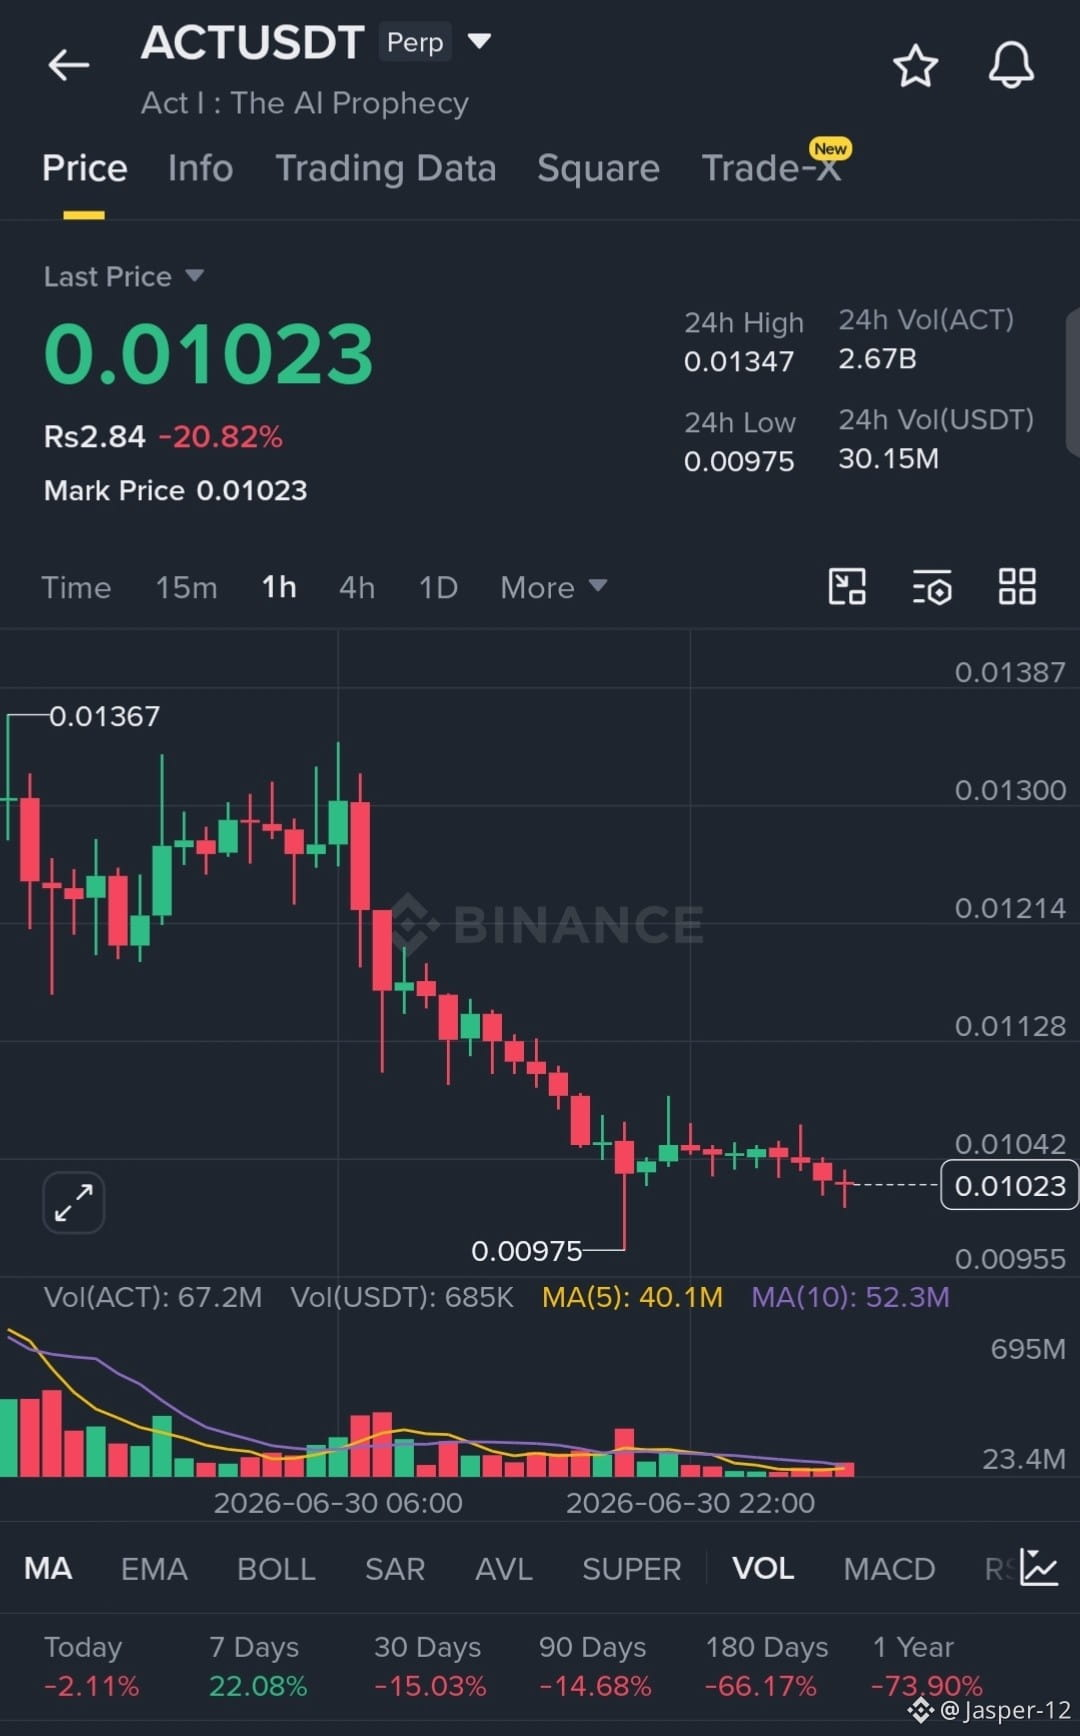
Task: Tap the 24h Vol(ACT) value 2.67B
Action: [877, 358]
